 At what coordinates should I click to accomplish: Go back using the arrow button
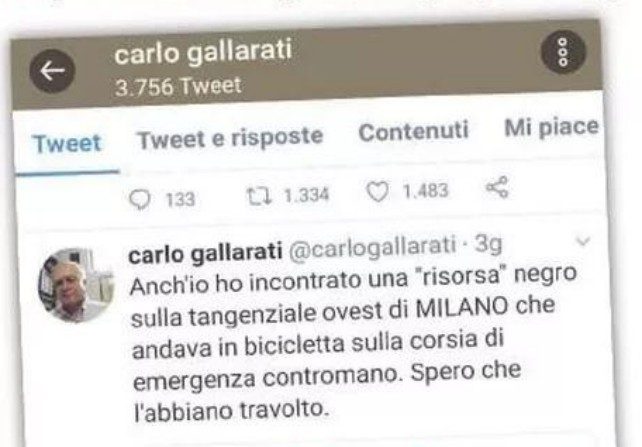point(52,71)
